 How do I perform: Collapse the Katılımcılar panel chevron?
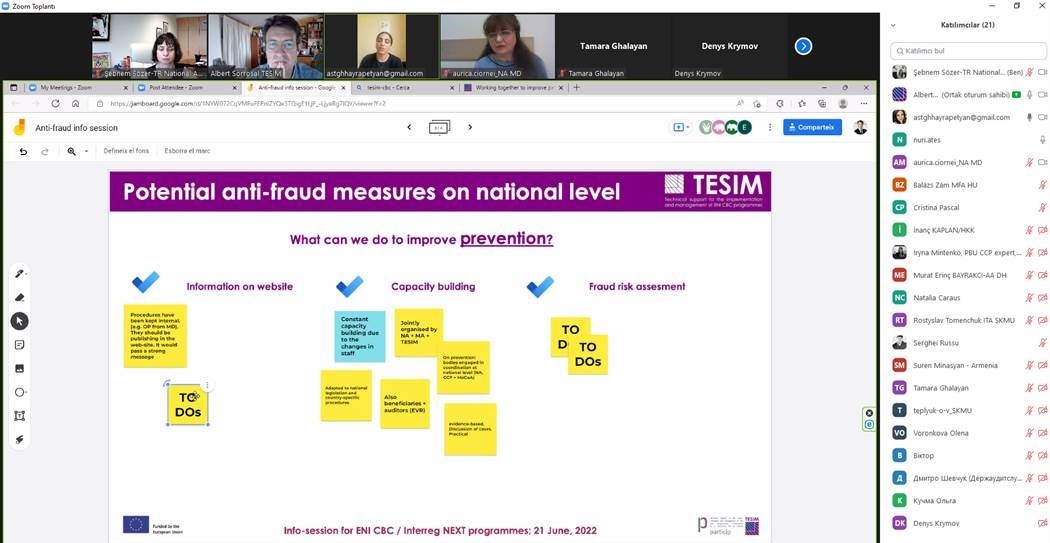(893, 25)
